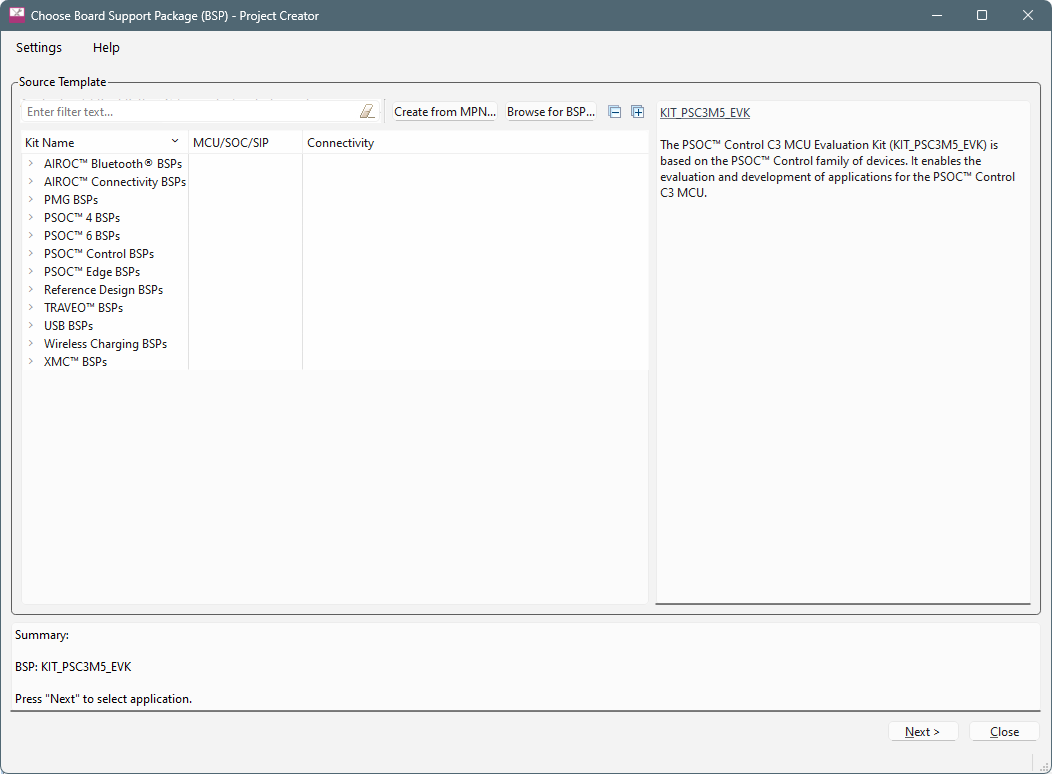Expand the TRAVEO BSPs group
Viewport: 1052px width, 774px height.
click(x=31, y=308)
